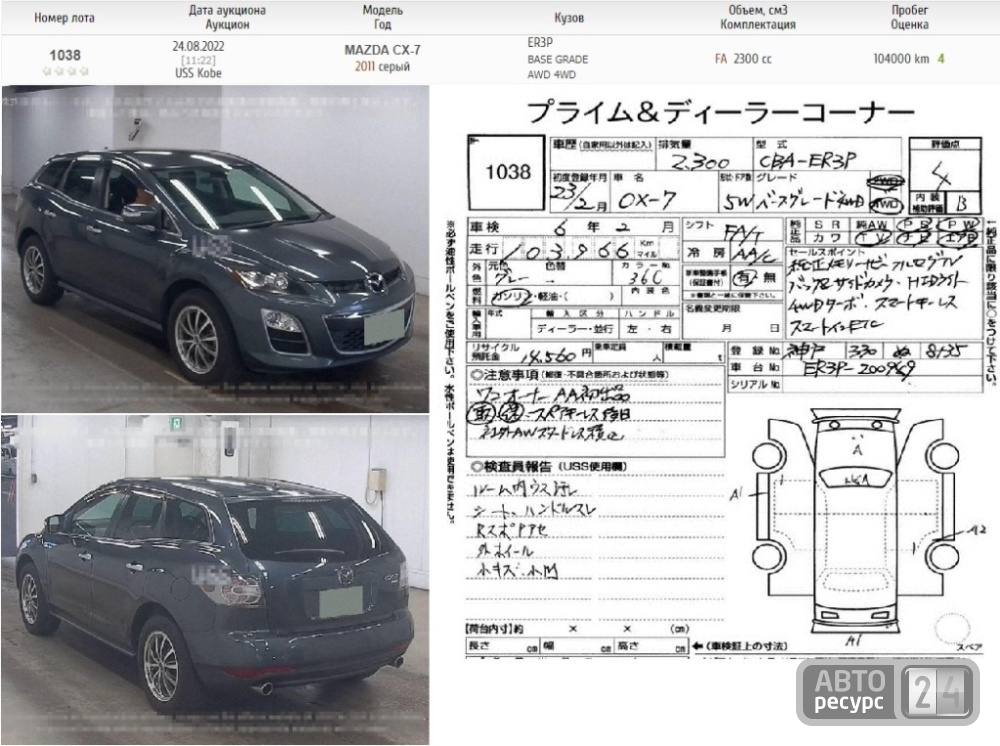Click the star rating under lot 1038
Viewport: 1000px width, 746px height.
tap(65, 71)
